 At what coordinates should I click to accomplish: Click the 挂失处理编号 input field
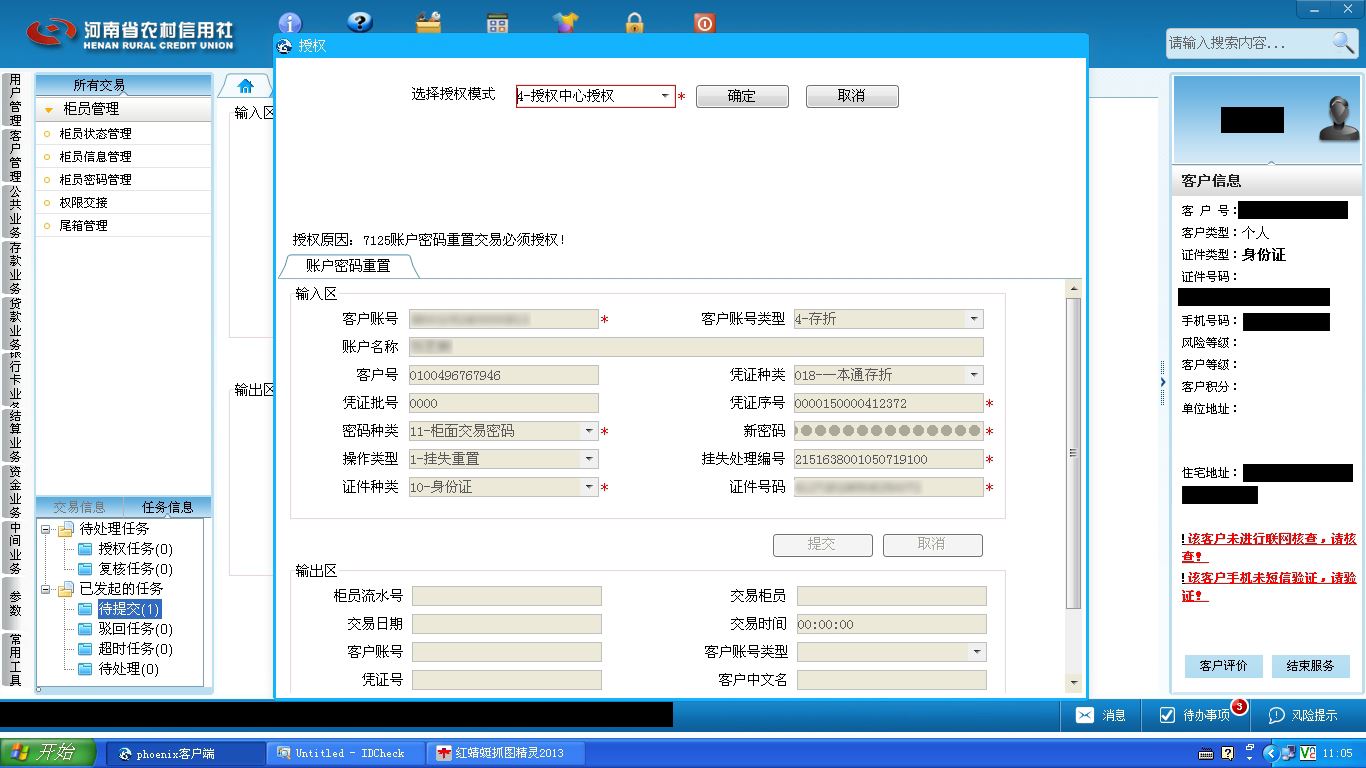pyautogui.click(x=888, y=459)
